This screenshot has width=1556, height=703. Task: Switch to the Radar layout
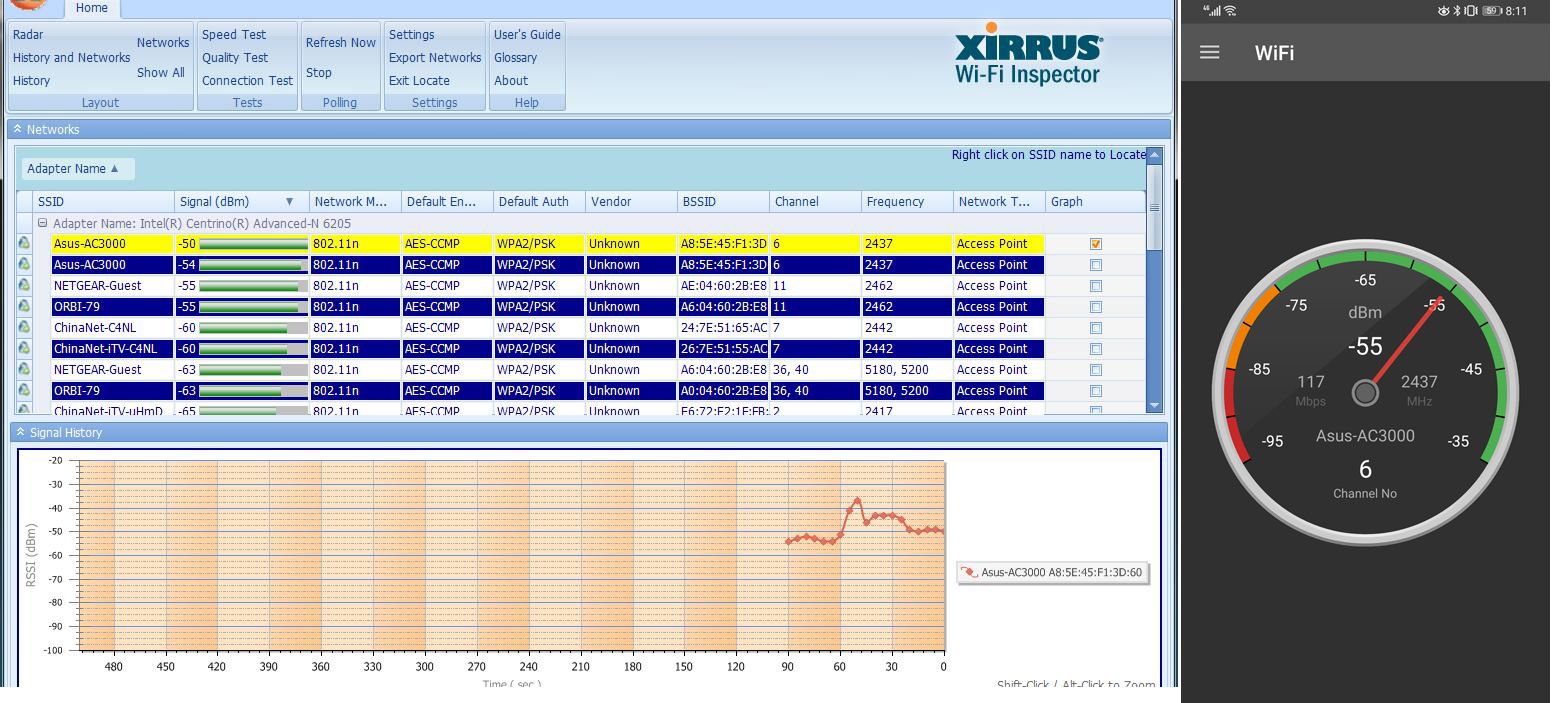(28, 34)
